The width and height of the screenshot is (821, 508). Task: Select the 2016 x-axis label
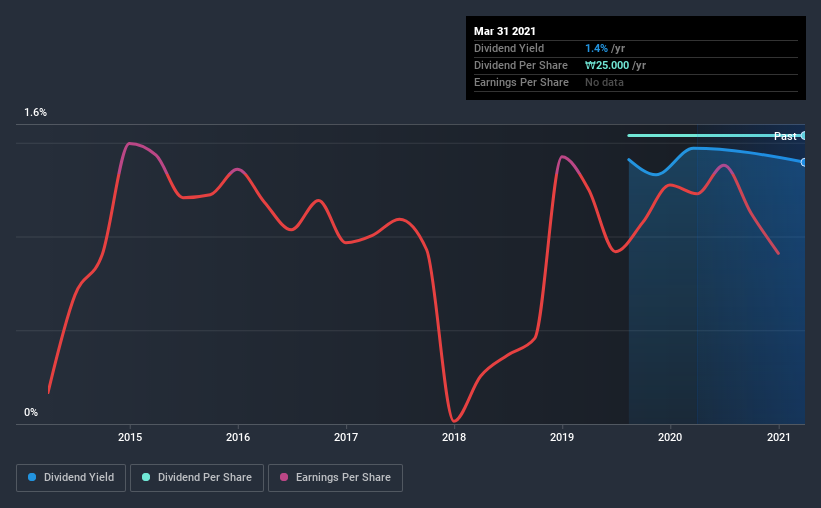(x=238, y=437)
